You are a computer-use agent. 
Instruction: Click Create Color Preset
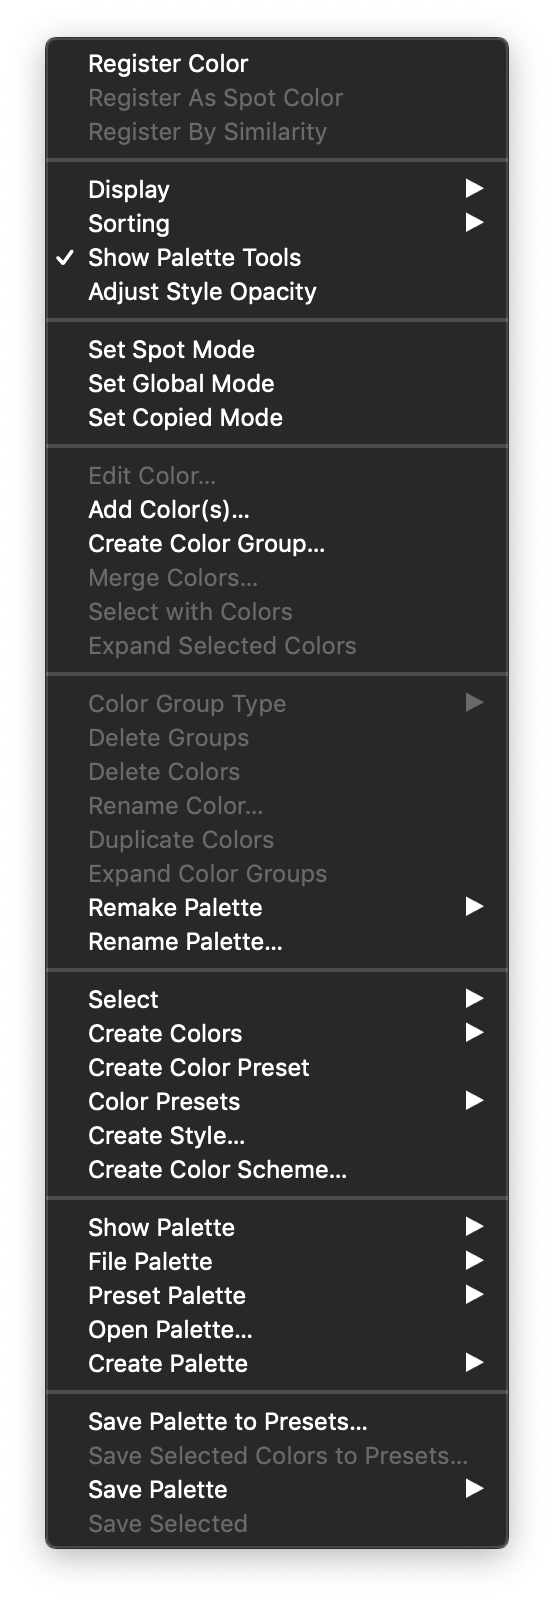(x=276, y=1068)
